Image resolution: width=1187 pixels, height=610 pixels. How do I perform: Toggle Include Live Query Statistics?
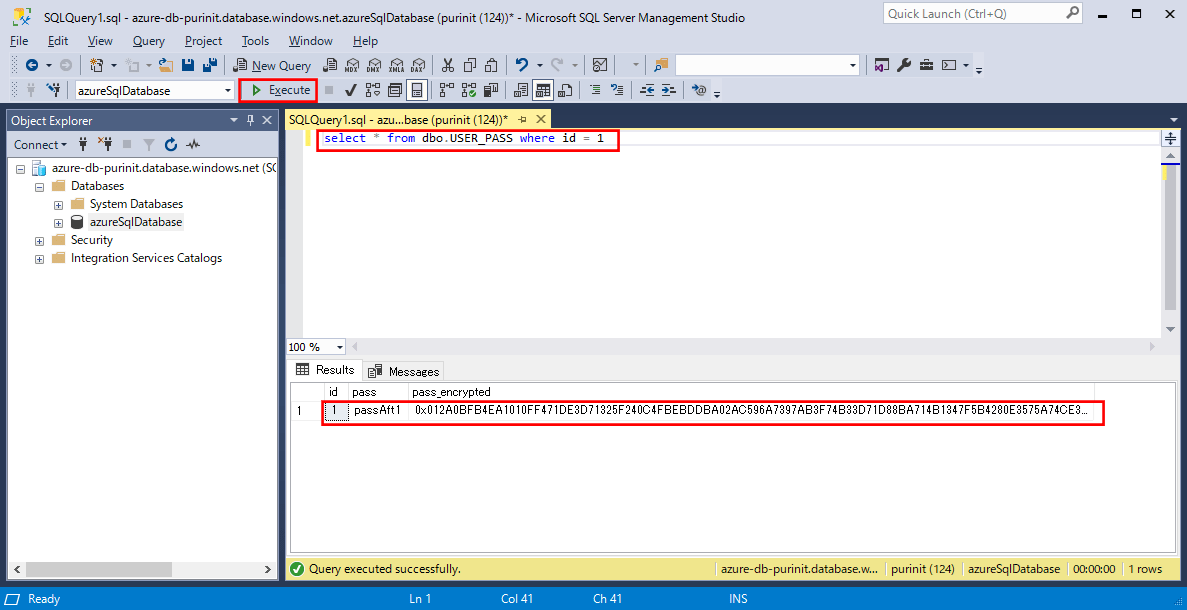[469, 90]
